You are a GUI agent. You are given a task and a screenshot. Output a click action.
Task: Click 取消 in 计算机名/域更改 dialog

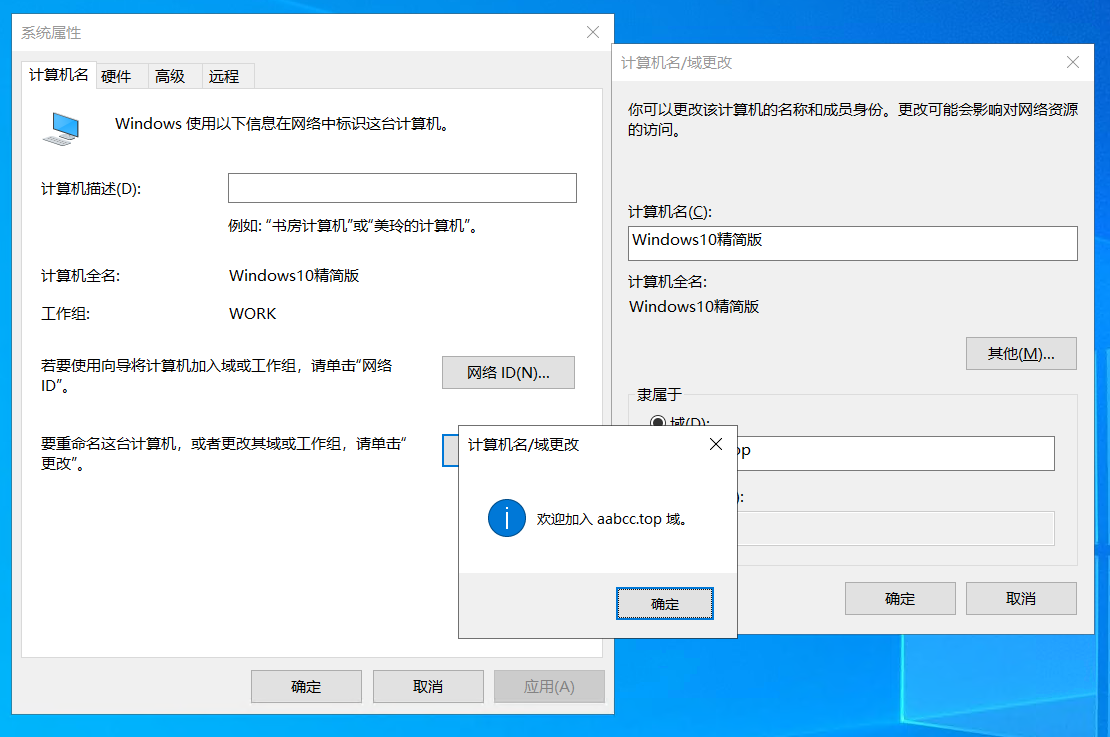pyautogui.click(x=1020, y=598)
